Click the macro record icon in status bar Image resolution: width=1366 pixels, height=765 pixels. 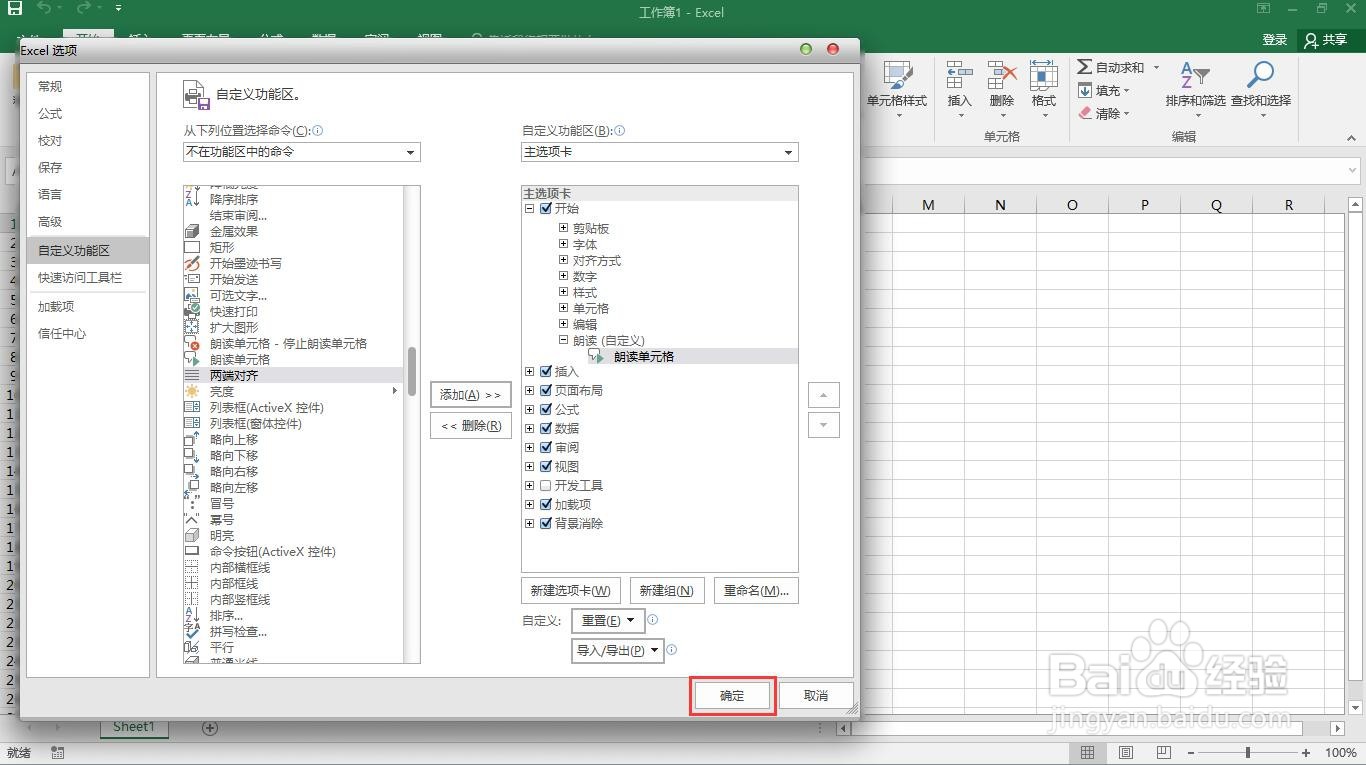[x=57, y=752]
